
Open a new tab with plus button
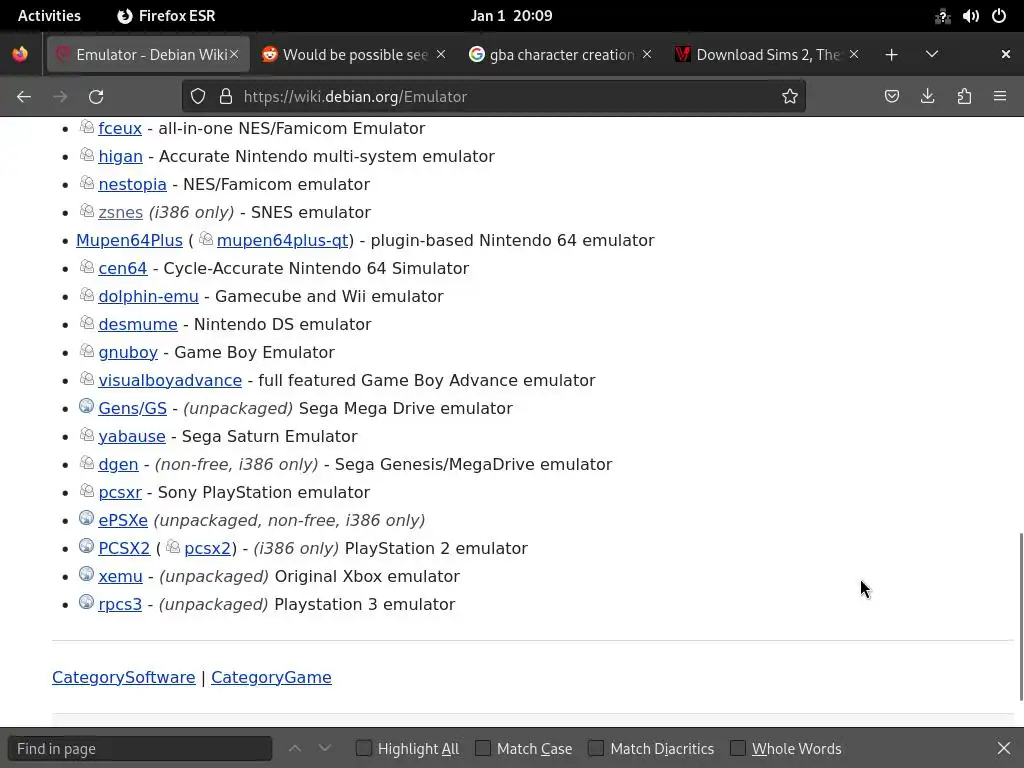(x=891, y=55)
